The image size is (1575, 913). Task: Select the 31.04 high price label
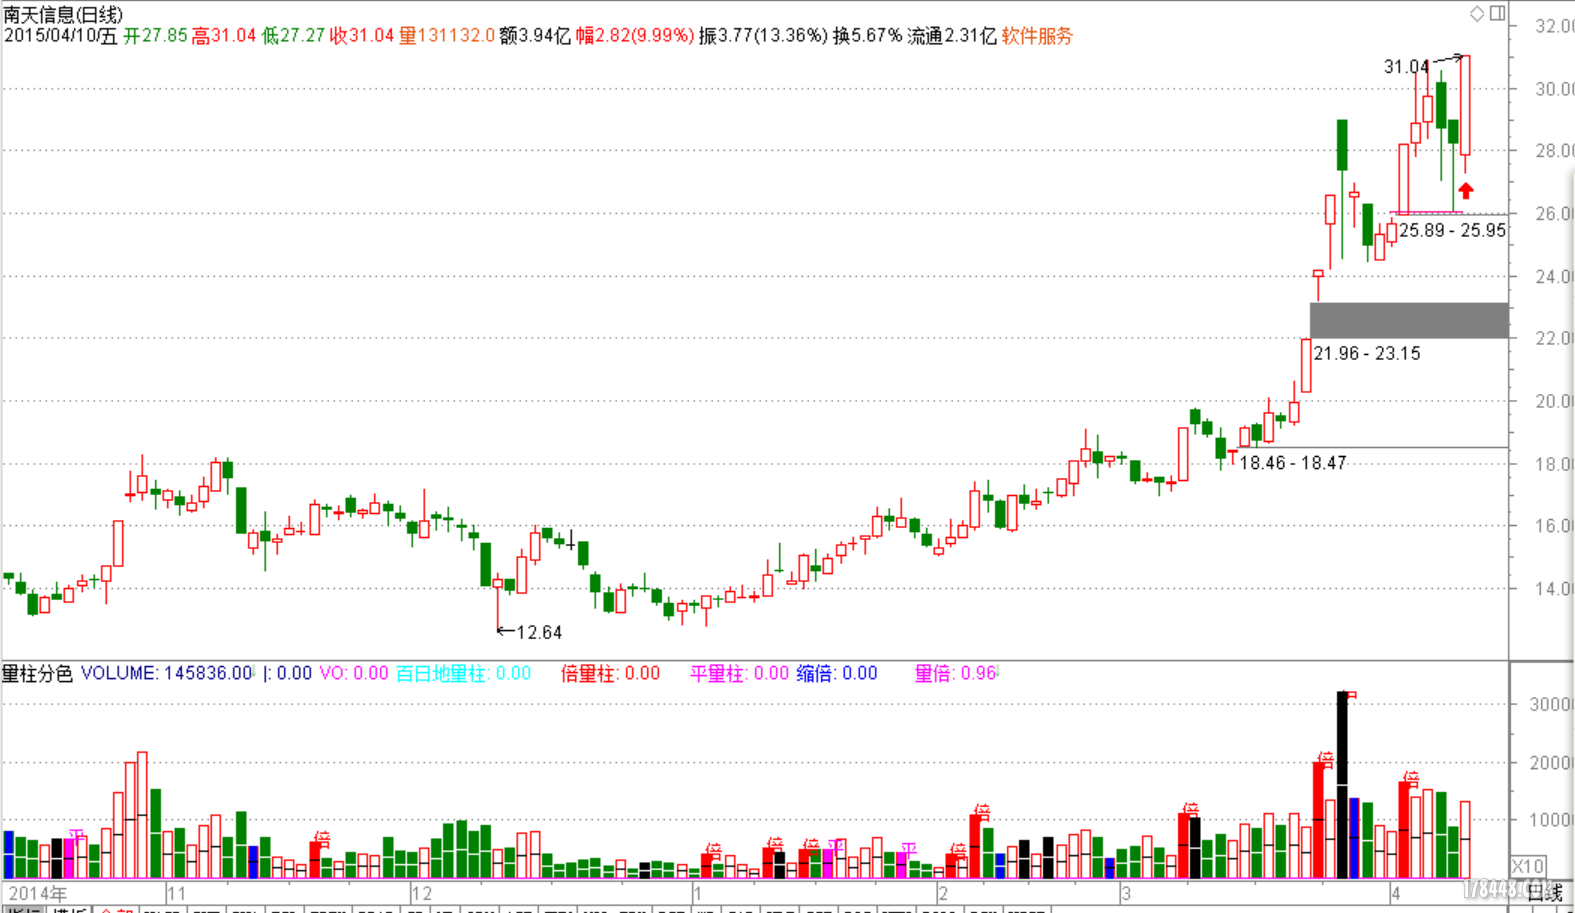point(1406,67)
